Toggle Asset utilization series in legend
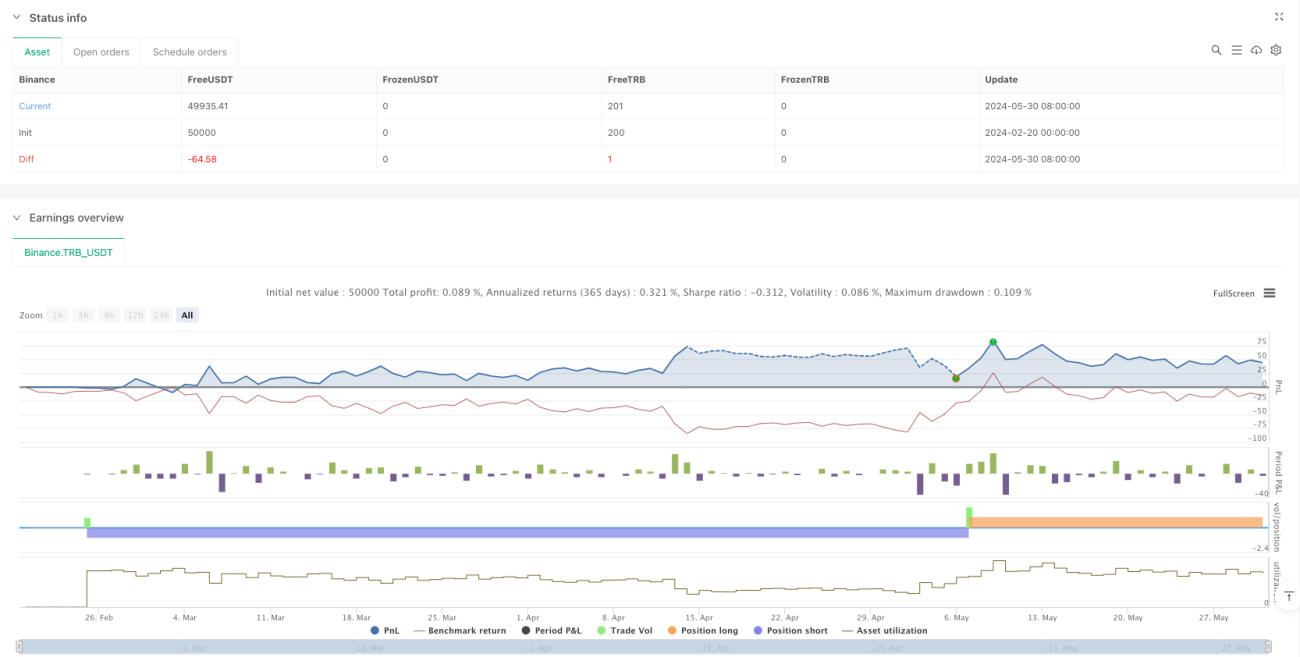1300x657 pixels. click(x=887, y=631)
